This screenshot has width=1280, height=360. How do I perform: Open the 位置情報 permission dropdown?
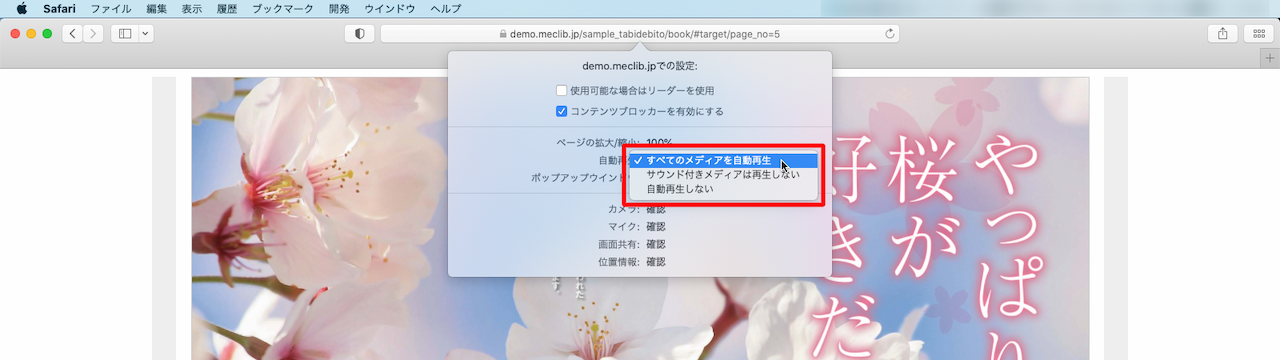pyautogui.click(x=655, y=262)
